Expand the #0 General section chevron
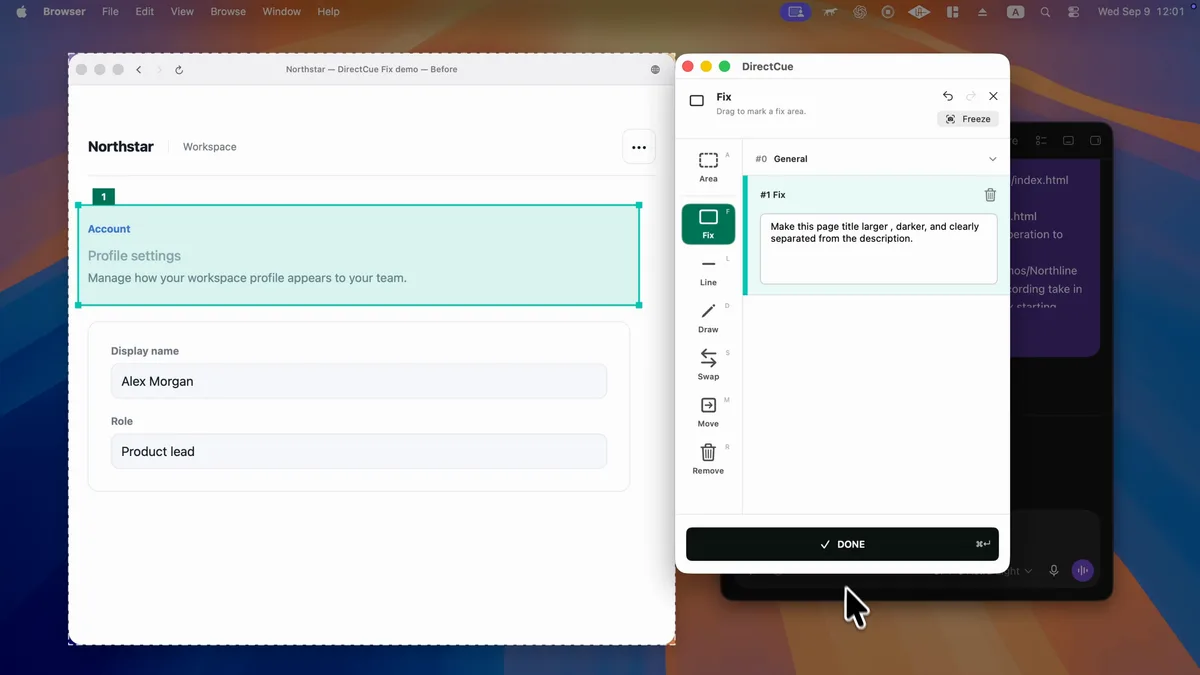This screenshot has width=1200, height=675. tap(992, 159)
